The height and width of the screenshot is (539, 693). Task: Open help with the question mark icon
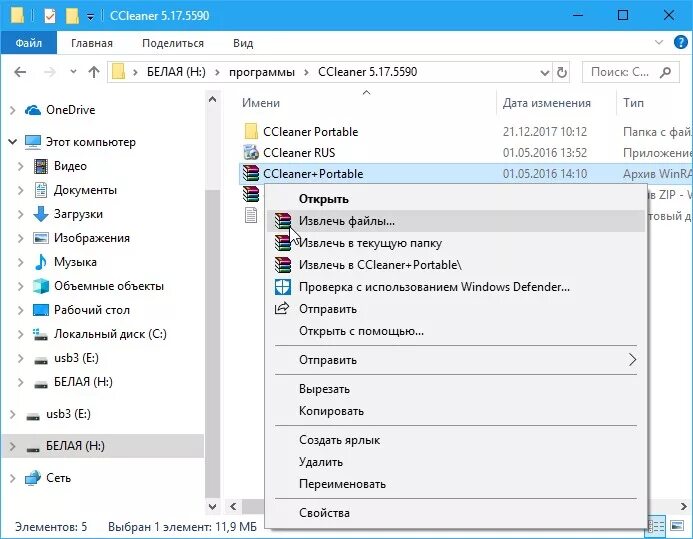[x=680, y=42]
